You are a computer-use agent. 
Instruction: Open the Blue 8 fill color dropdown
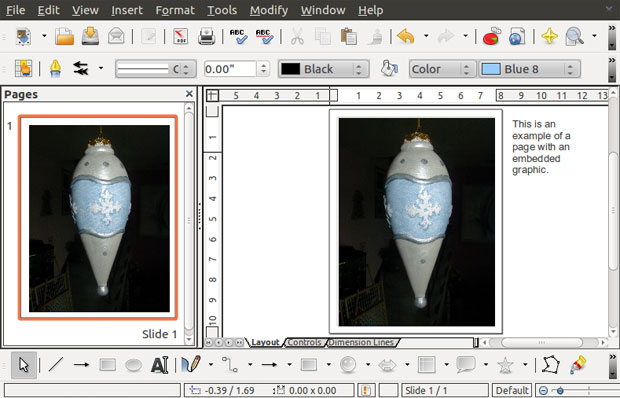530,69
